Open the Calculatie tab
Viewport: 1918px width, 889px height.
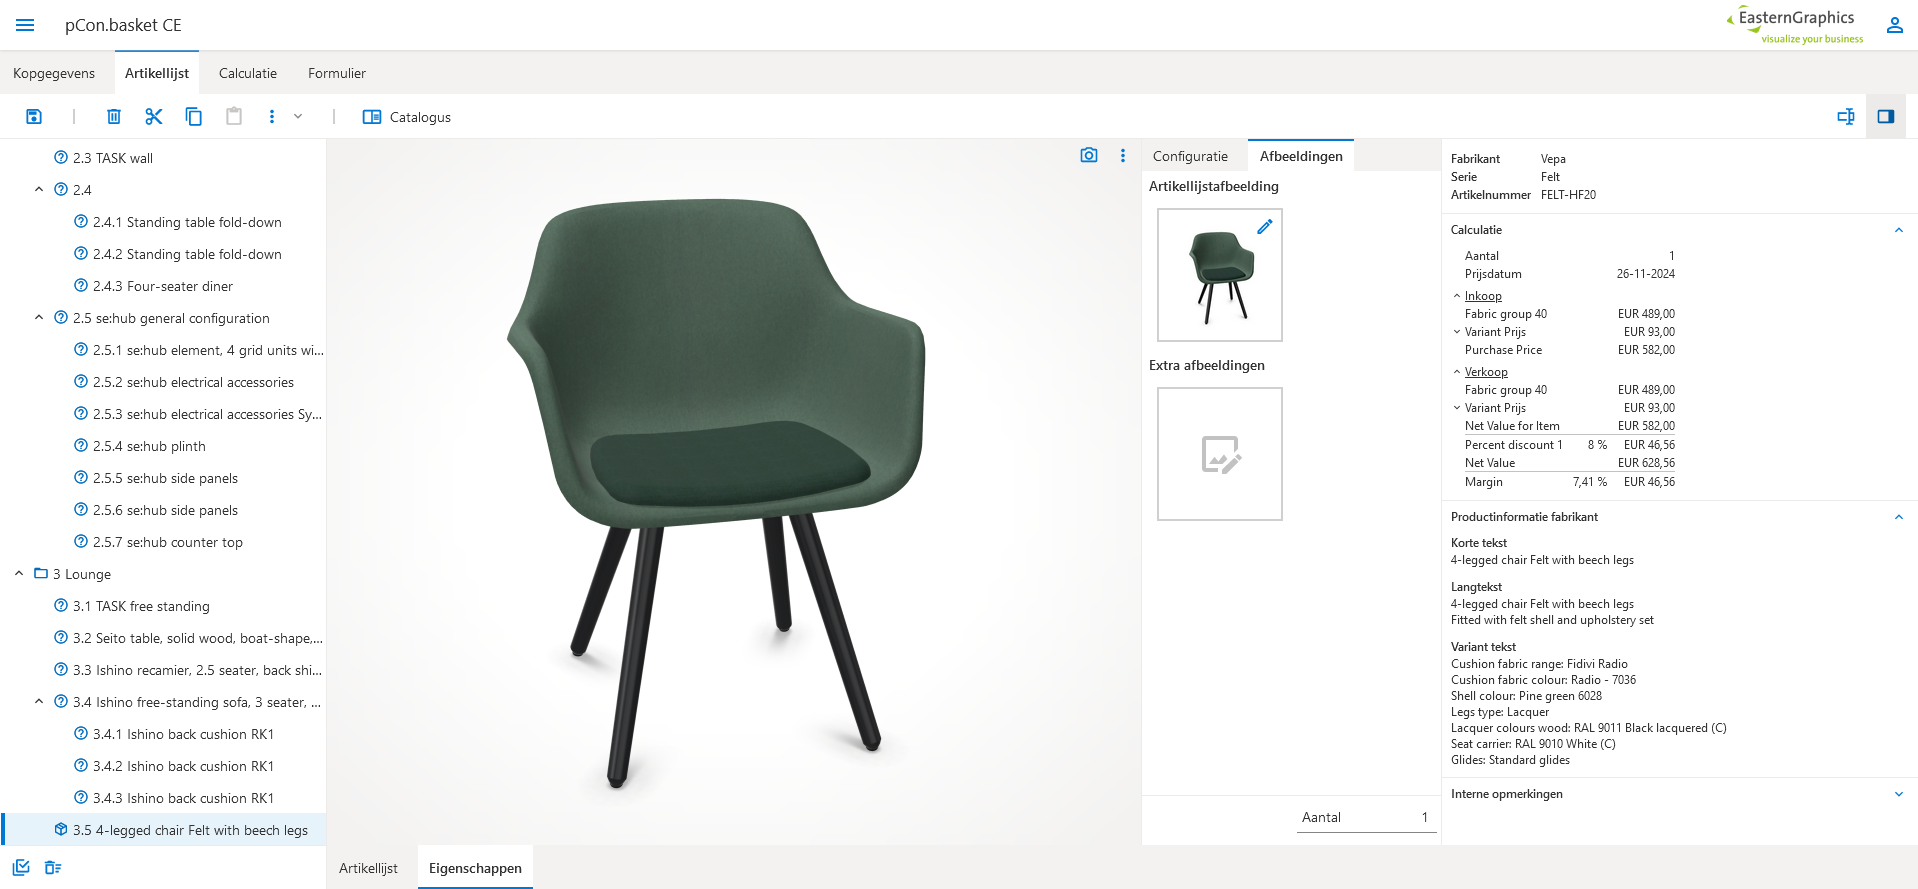click(248, 73)
